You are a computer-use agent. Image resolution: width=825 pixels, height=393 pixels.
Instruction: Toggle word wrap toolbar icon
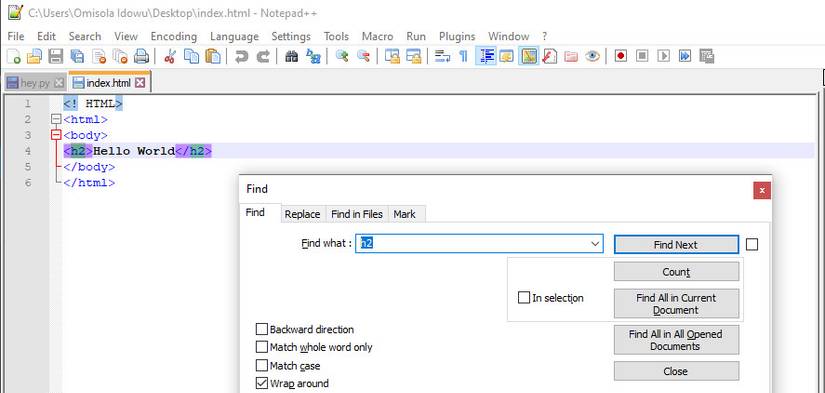(442, 56)
